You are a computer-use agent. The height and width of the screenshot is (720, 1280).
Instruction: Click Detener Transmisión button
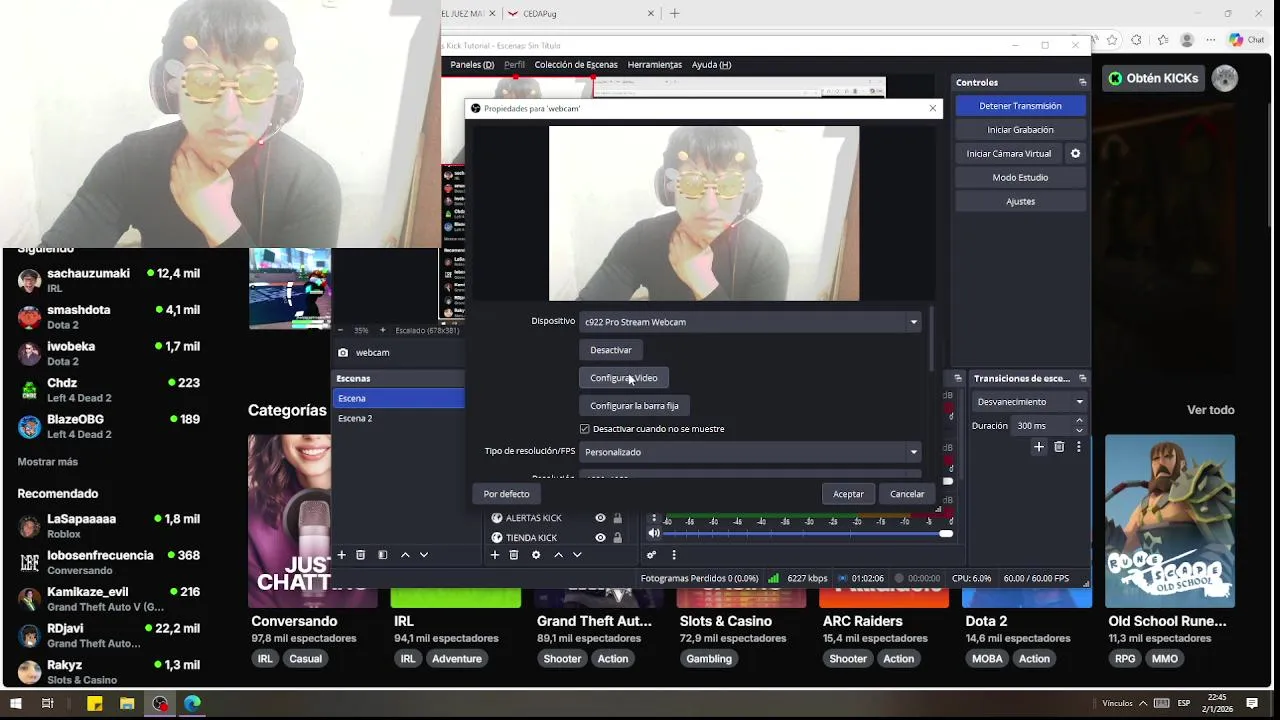click(x=1020, y=106)
